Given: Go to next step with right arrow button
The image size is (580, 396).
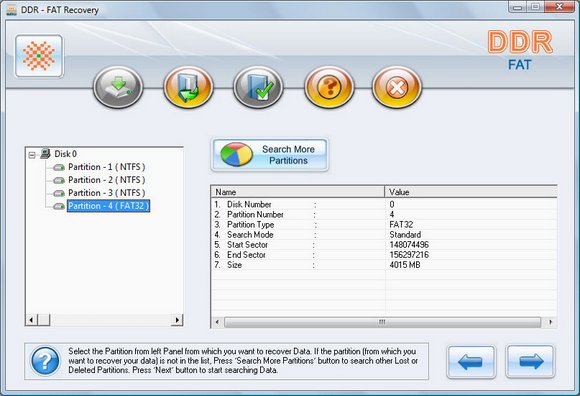Looking at the screenshot, I should click(x=530, y=362).
